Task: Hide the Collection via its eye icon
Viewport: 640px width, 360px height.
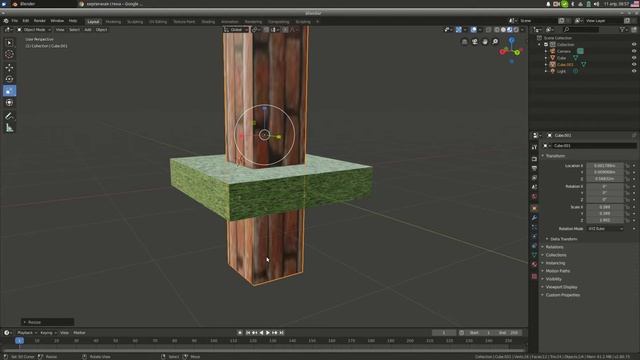Action: pyautogui.click(x=634, y=44)
